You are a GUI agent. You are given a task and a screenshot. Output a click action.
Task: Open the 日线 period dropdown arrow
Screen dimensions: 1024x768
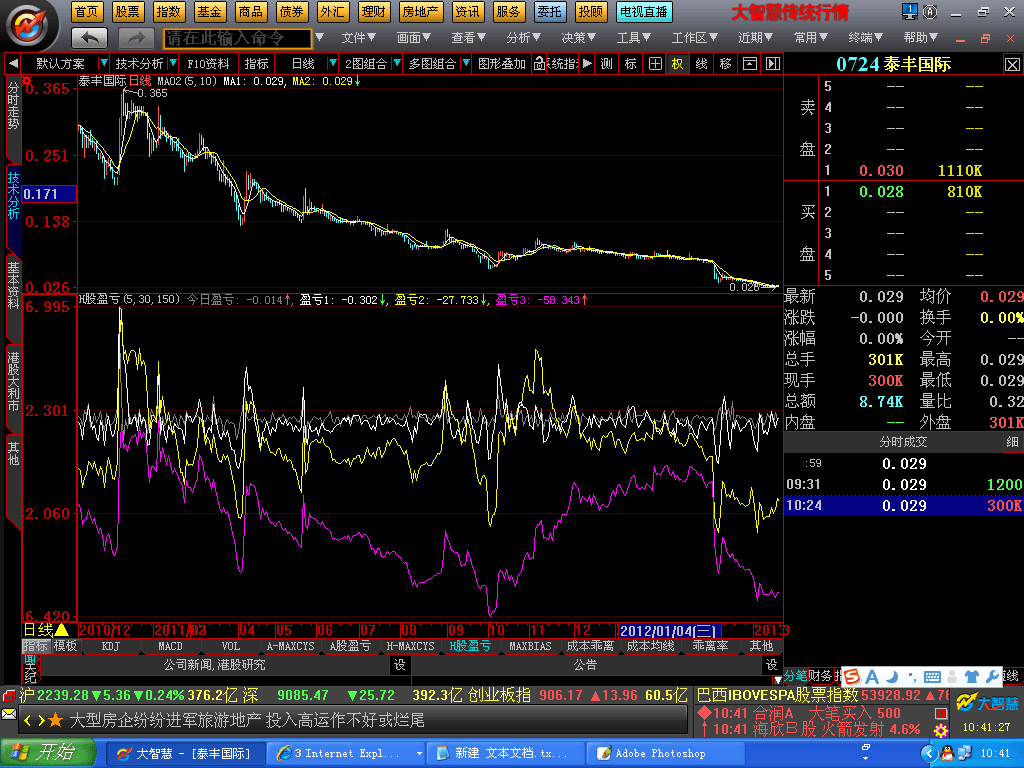[332, 63]
